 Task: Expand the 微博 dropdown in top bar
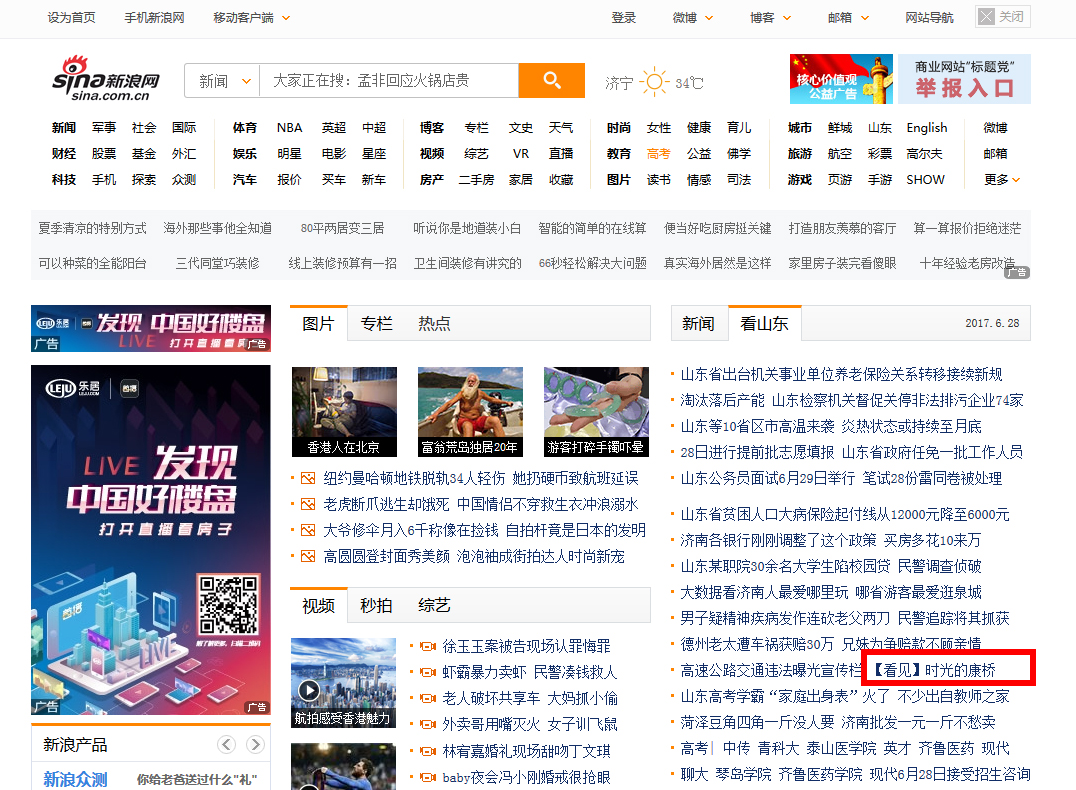tap(694, 18)
